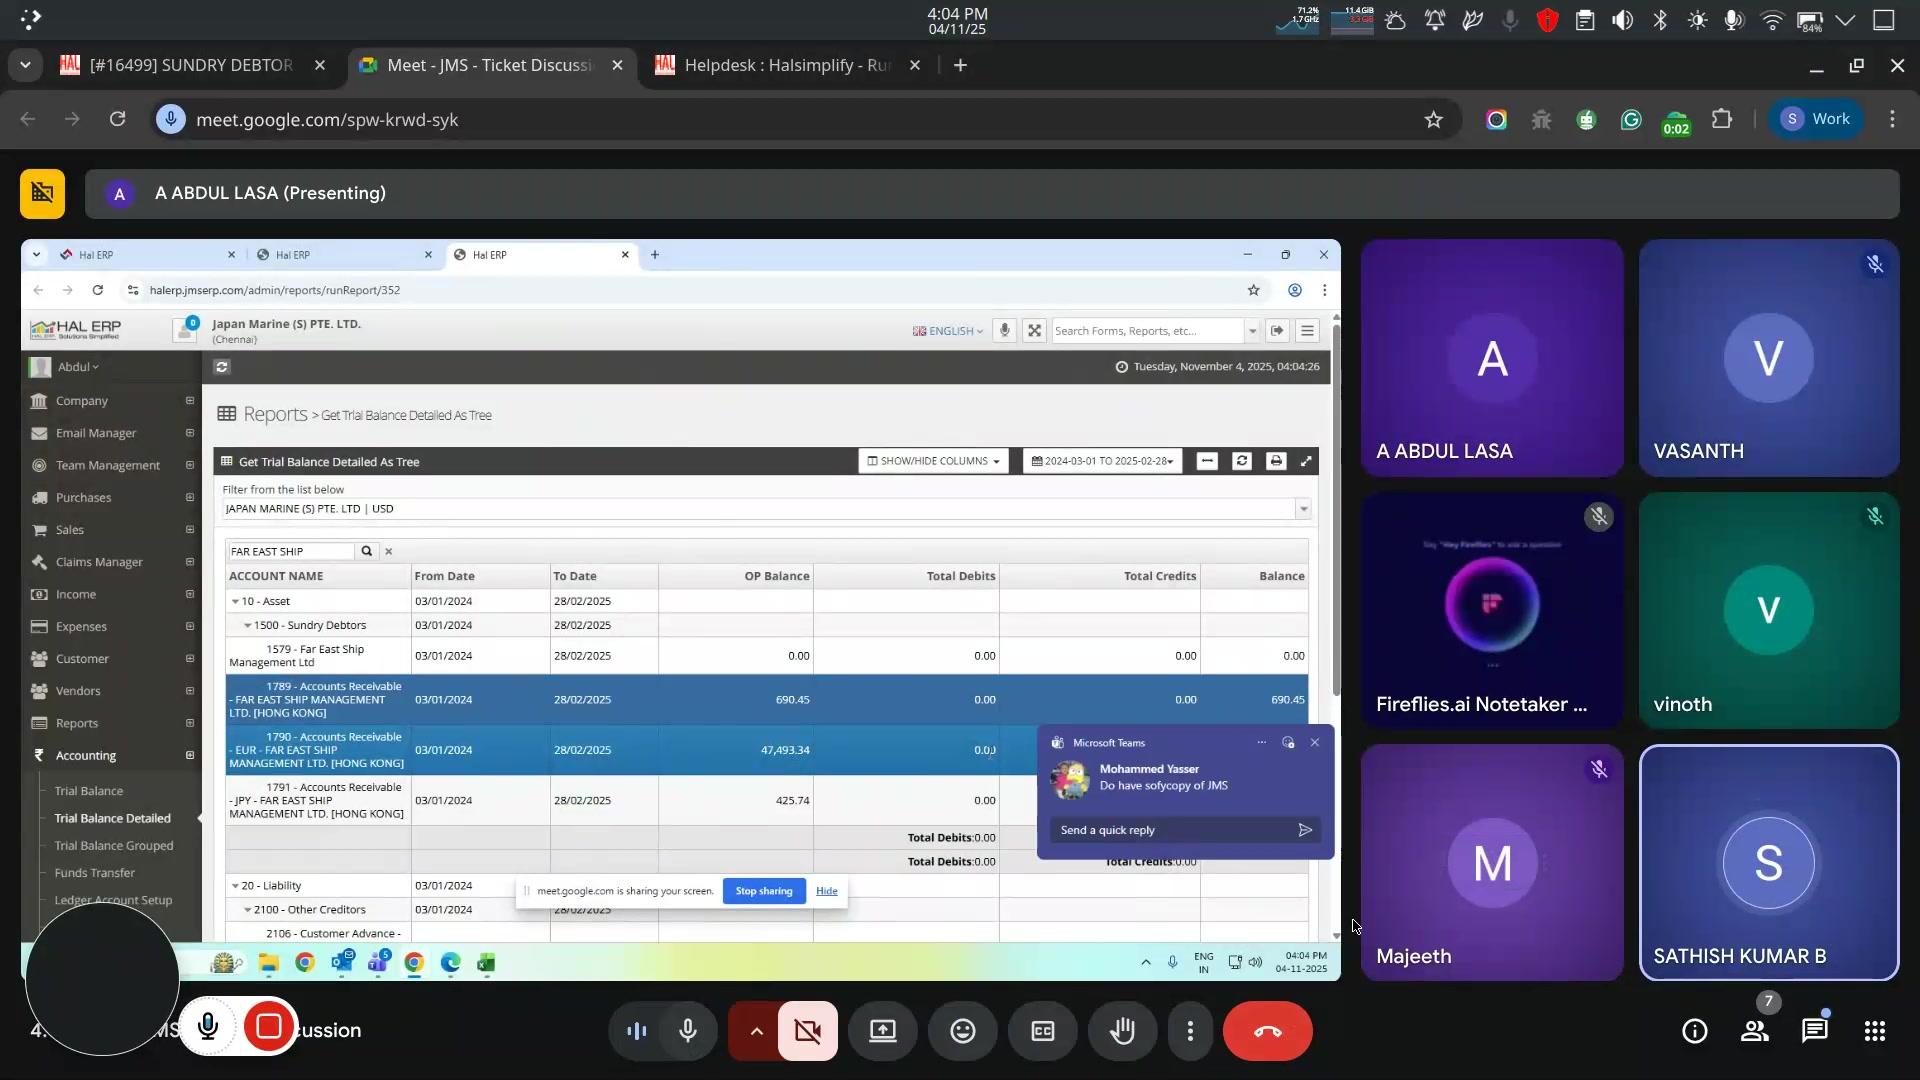Click the fullscreen arrows icon in the report header

(1306, 461)
